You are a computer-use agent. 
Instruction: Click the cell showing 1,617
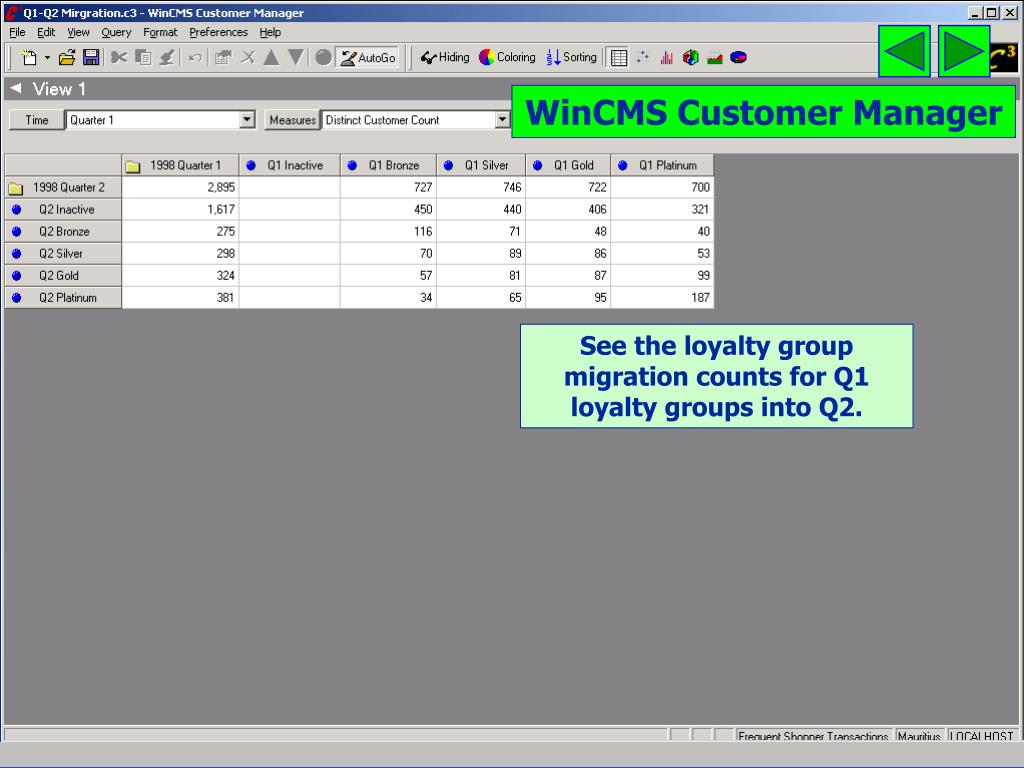click(180, 210)
